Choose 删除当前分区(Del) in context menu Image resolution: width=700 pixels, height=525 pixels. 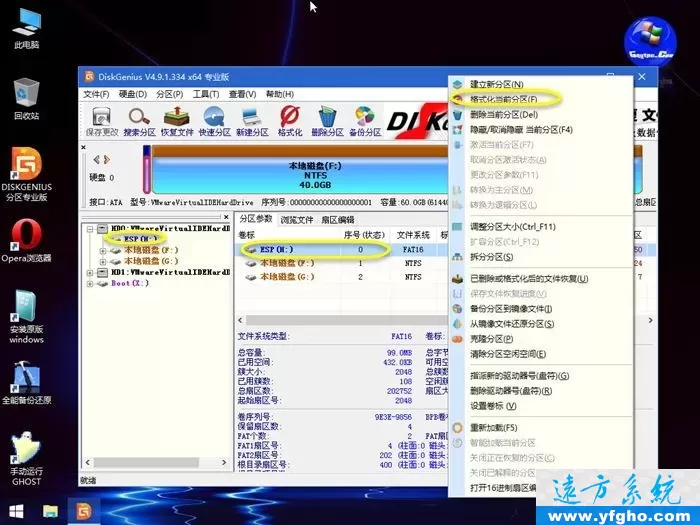point(541,115)
